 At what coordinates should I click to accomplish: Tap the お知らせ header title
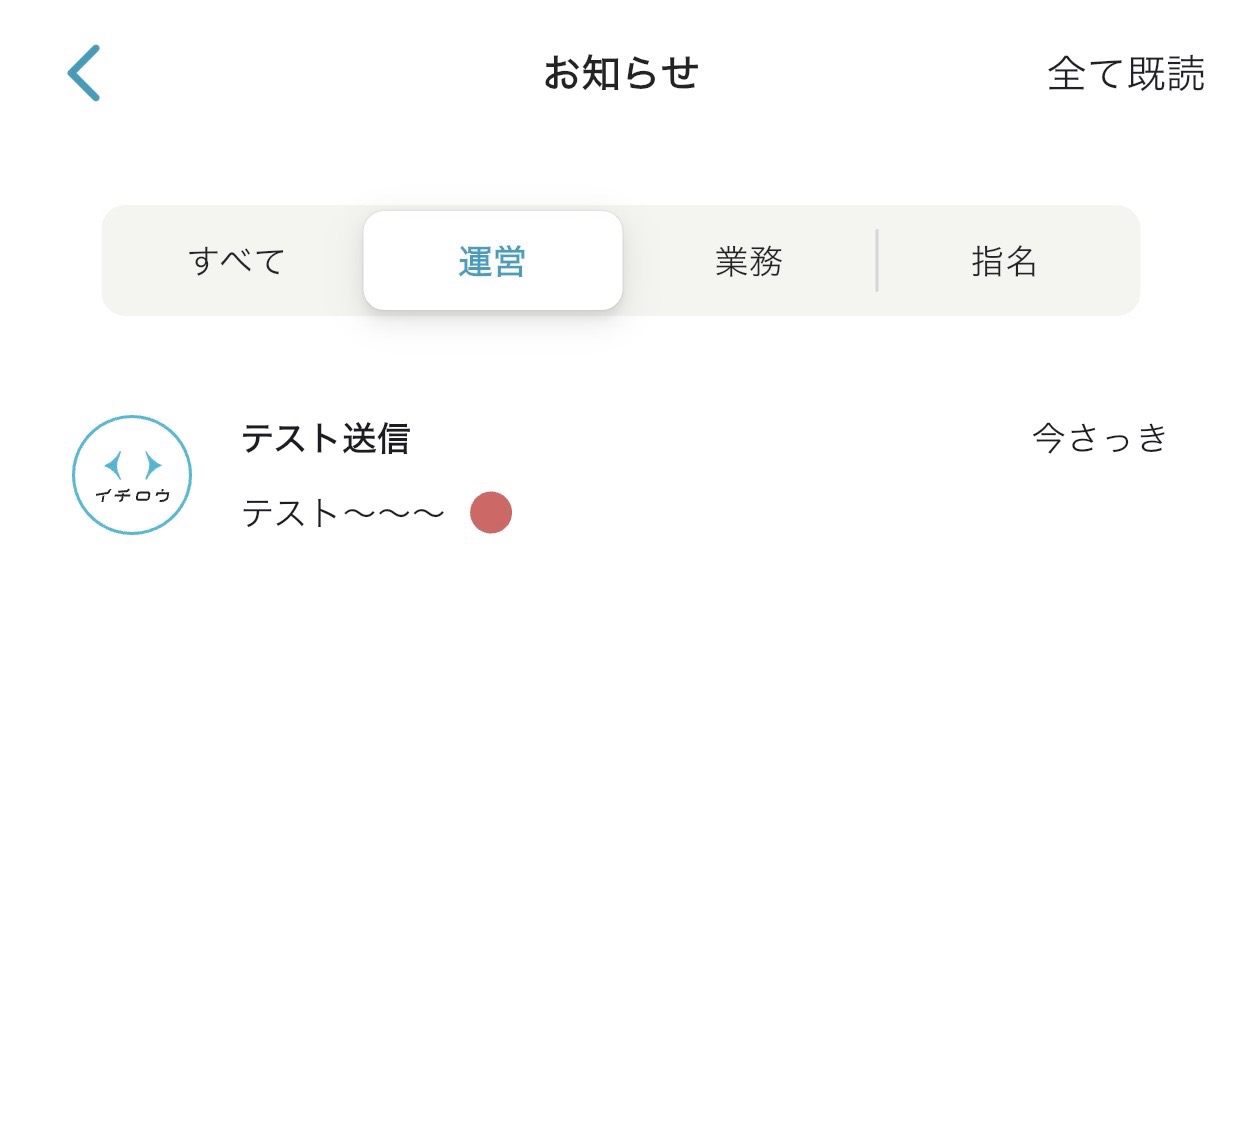click(621, 73)
